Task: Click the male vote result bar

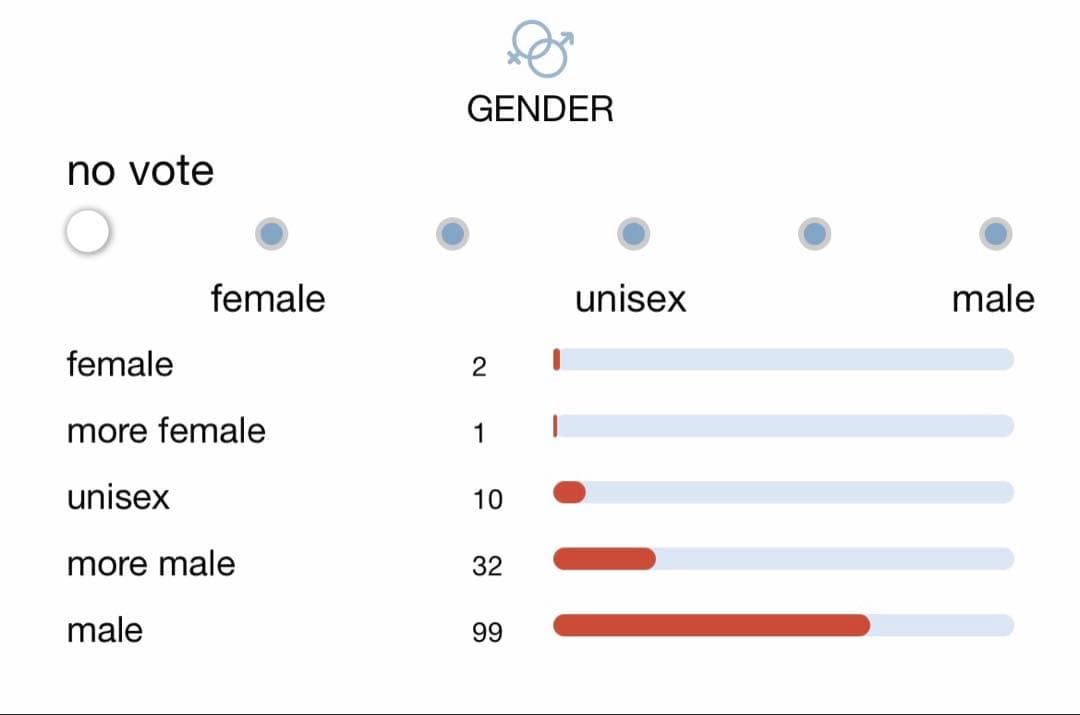Action: (x=783, y=625)
